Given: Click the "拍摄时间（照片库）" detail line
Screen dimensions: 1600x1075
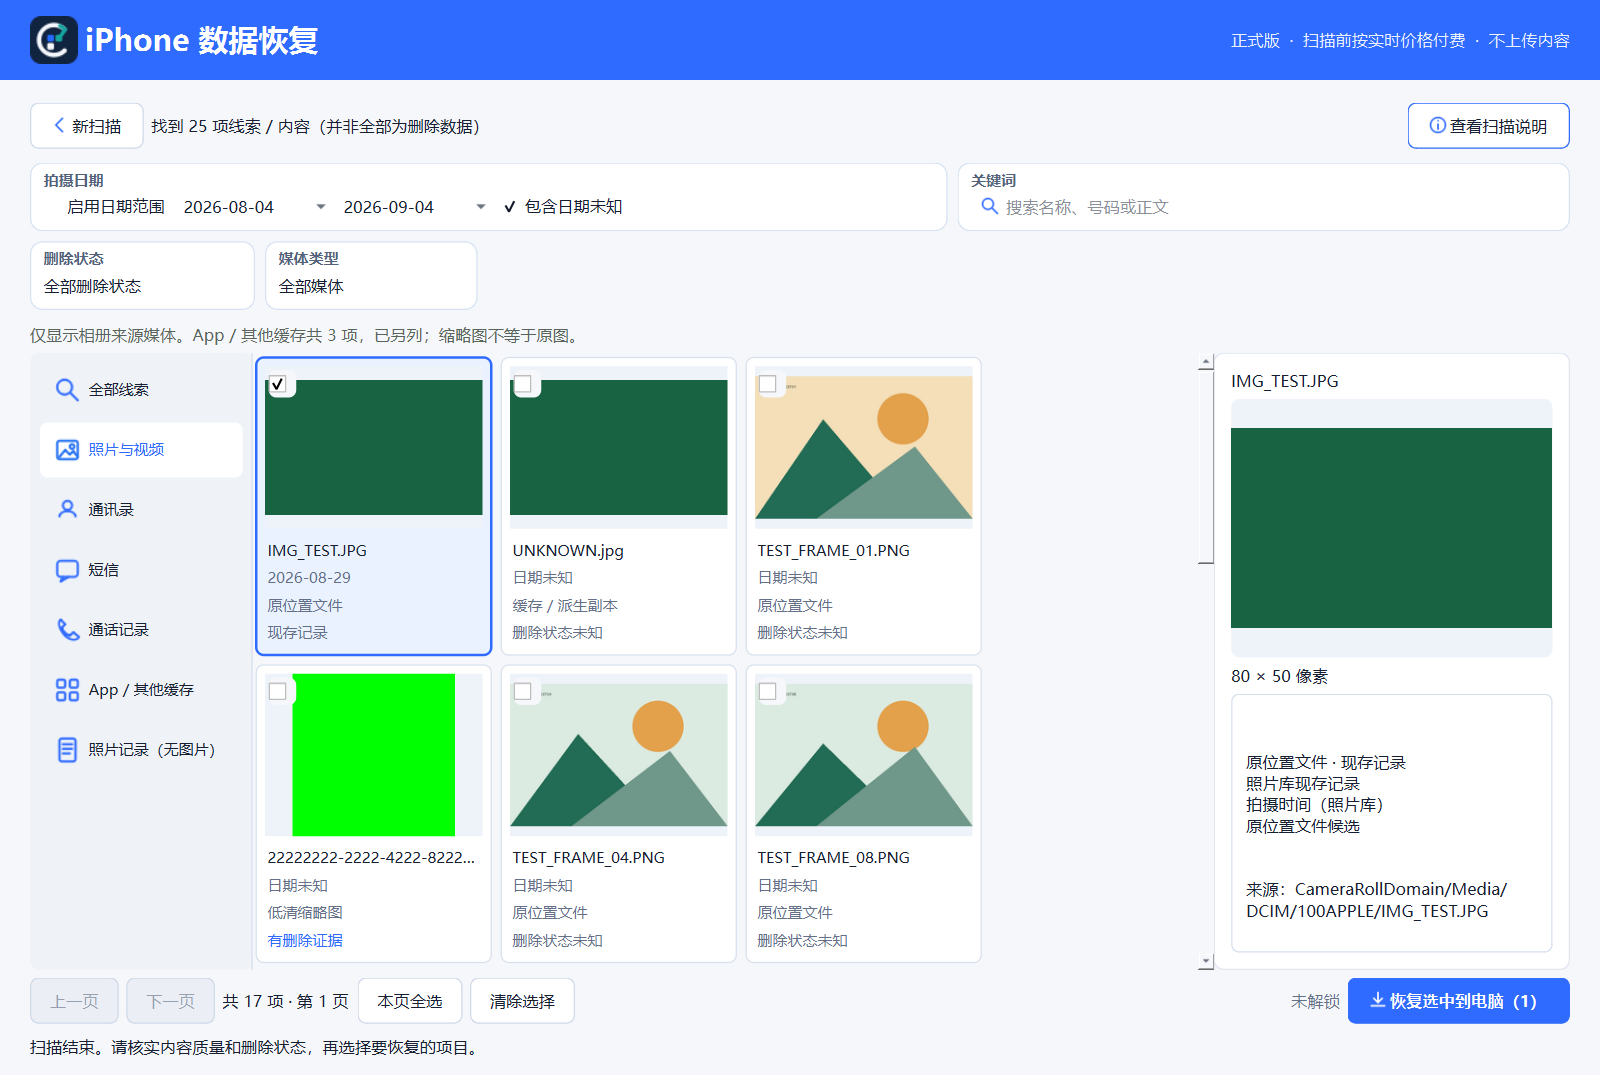Looking at the screenshot, I should (x=1315, y=804).
